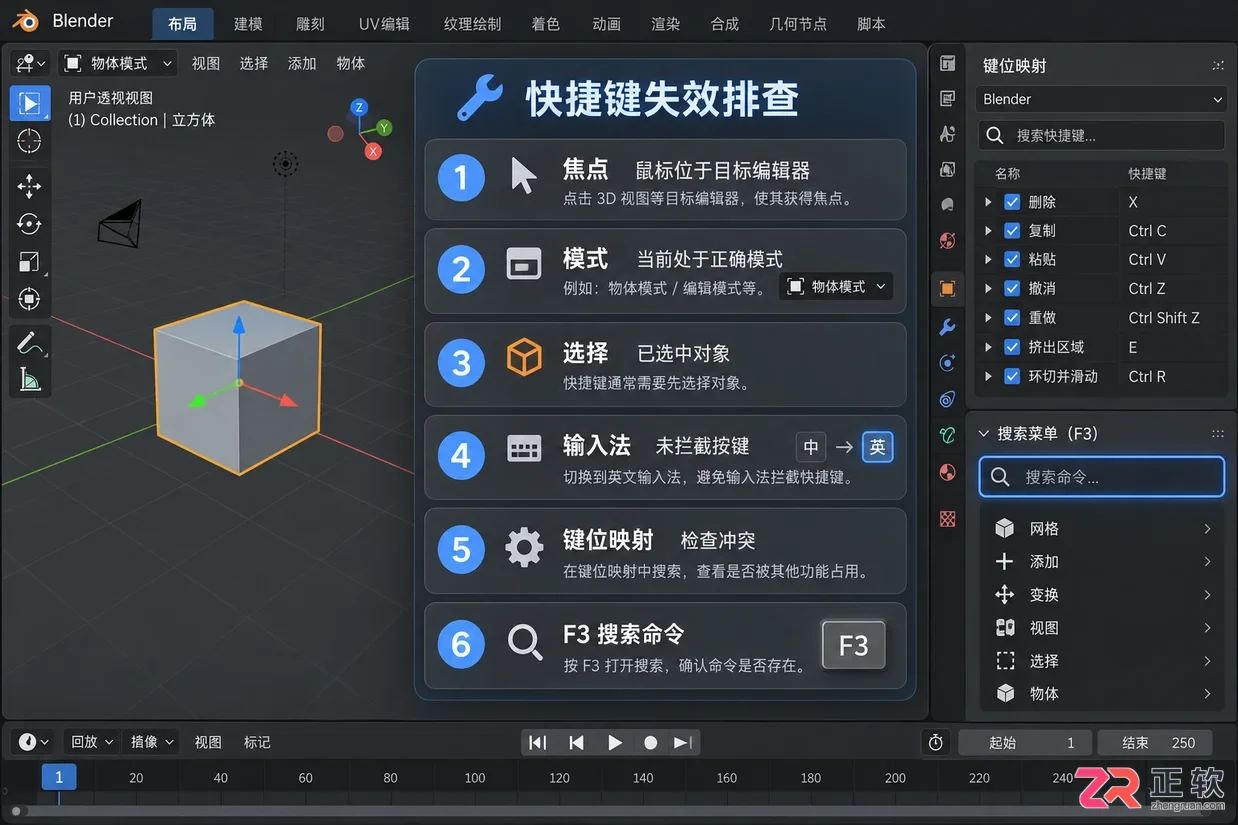Jump to the first frame in the timeline
The image size is (1238, 825).
pos(538,742)
